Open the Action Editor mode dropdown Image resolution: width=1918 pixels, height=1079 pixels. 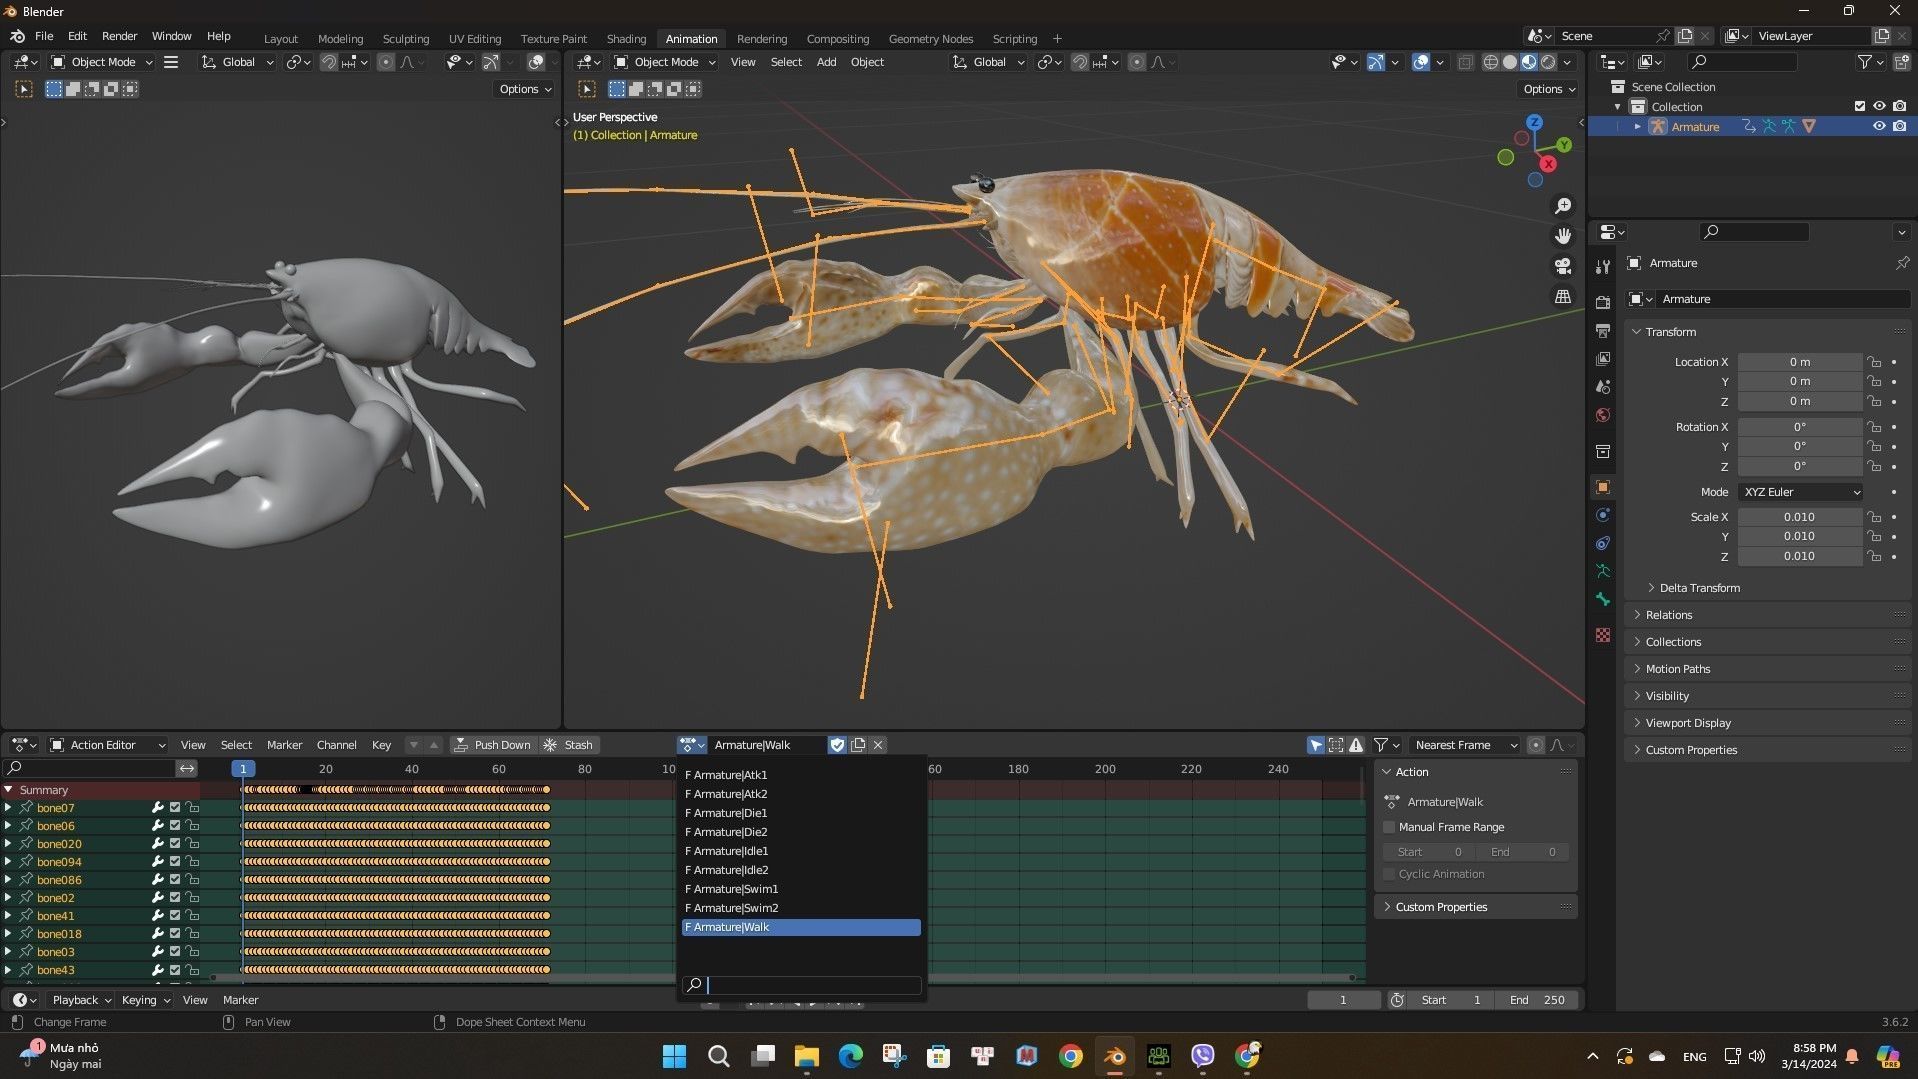[x=108, y=745]
